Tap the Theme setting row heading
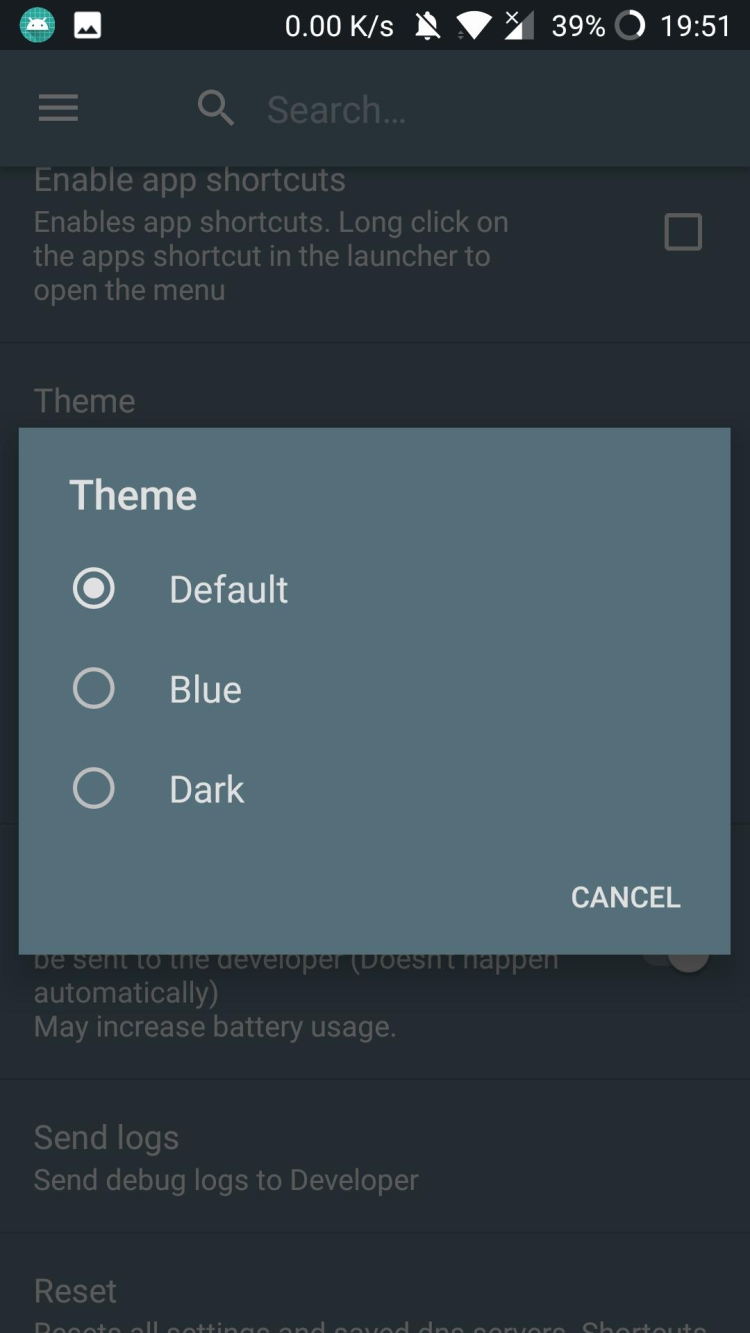 coord(85,401)
